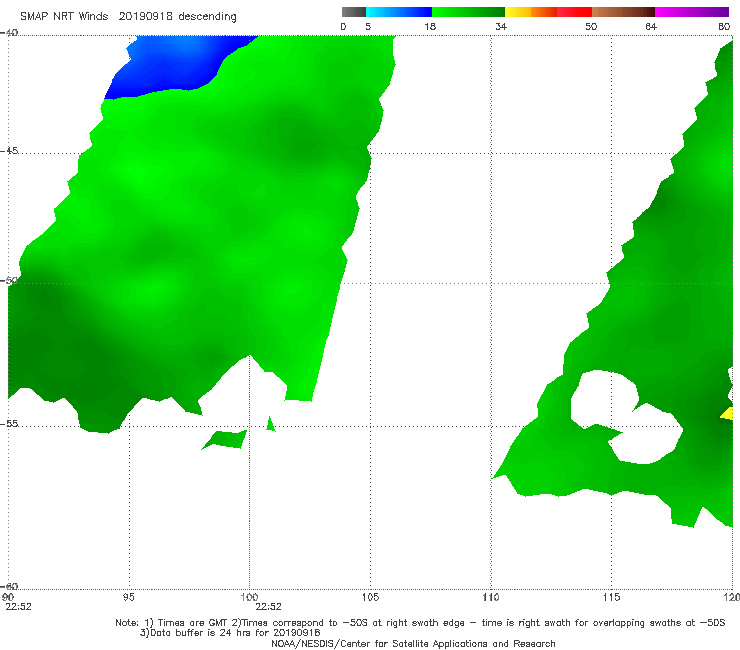Click the title text 'SMAP NRT Winds'

[64, 17]
